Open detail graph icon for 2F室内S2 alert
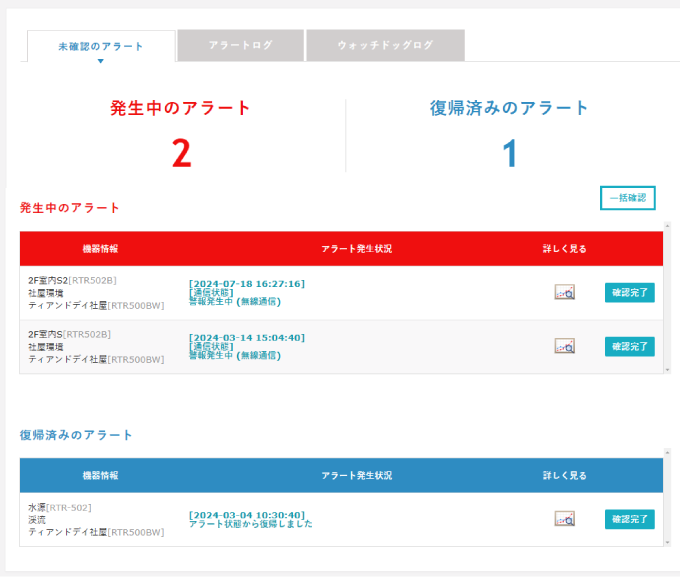Viewport: 680px width, 580px height. tap(565, 293)
